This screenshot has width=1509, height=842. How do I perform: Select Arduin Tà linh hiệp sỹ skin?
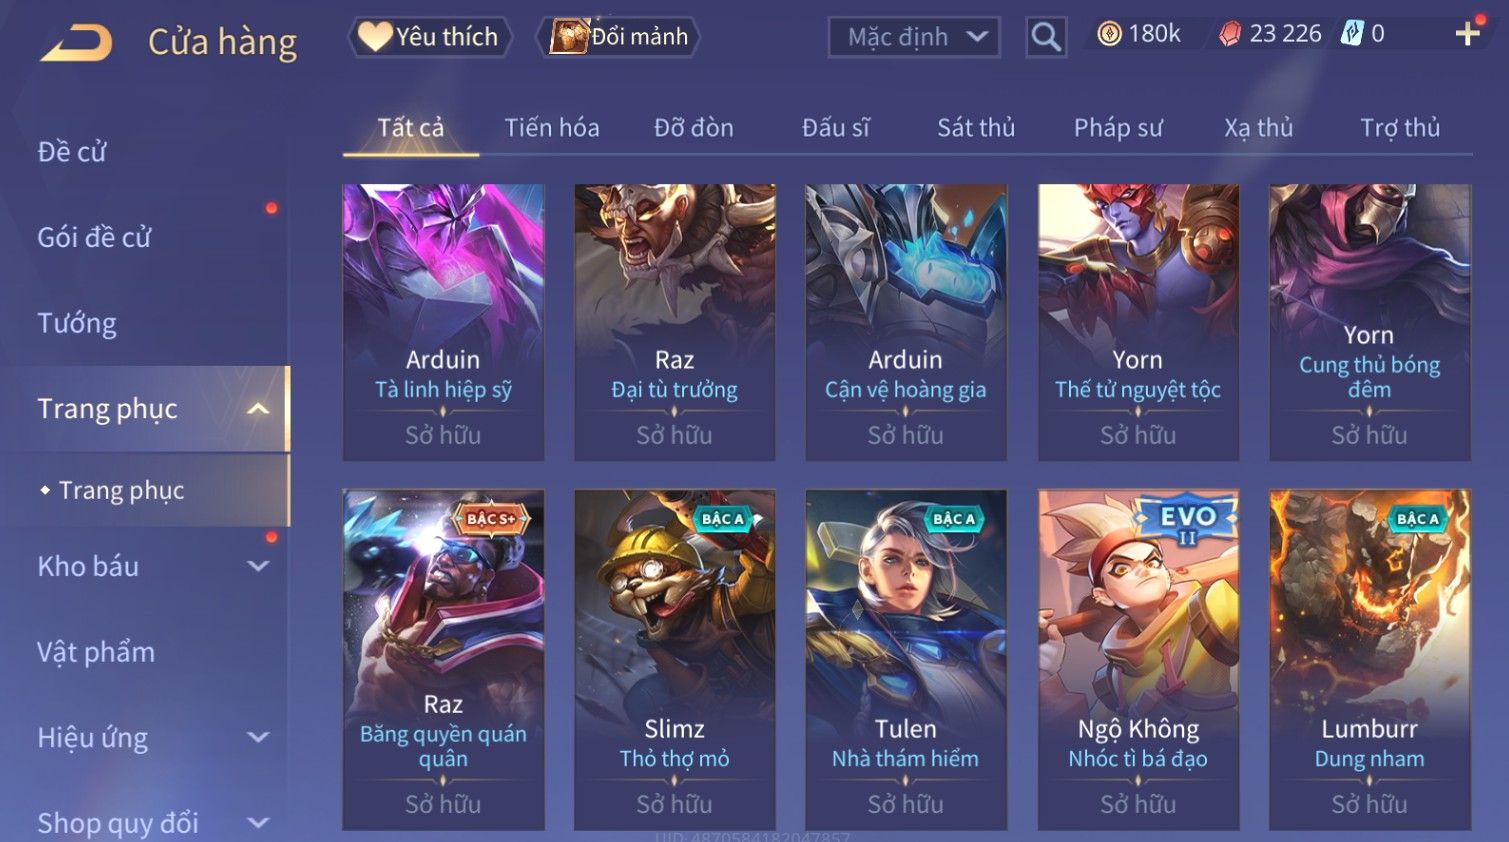443,322
